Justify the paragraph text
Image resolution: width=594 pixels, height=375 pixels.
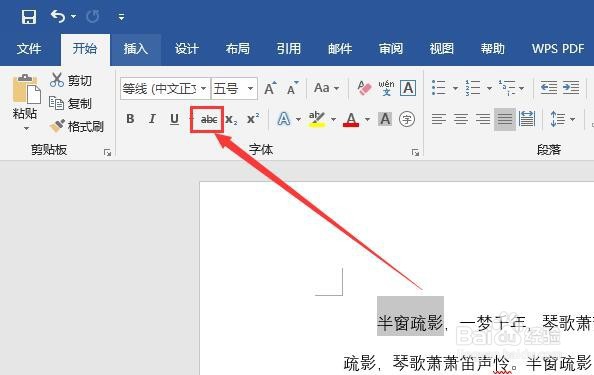coord(505,119)
